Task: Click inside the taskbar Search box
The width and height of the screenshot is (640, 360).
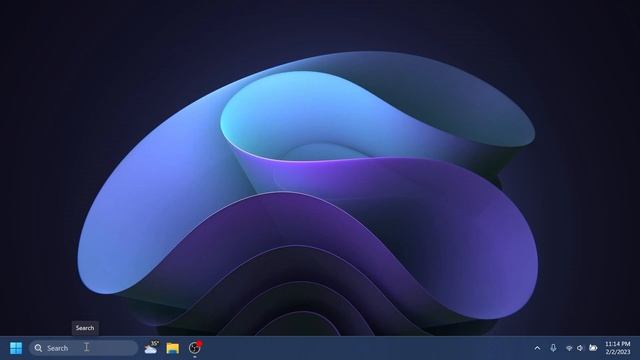Action: coord(84,348)
